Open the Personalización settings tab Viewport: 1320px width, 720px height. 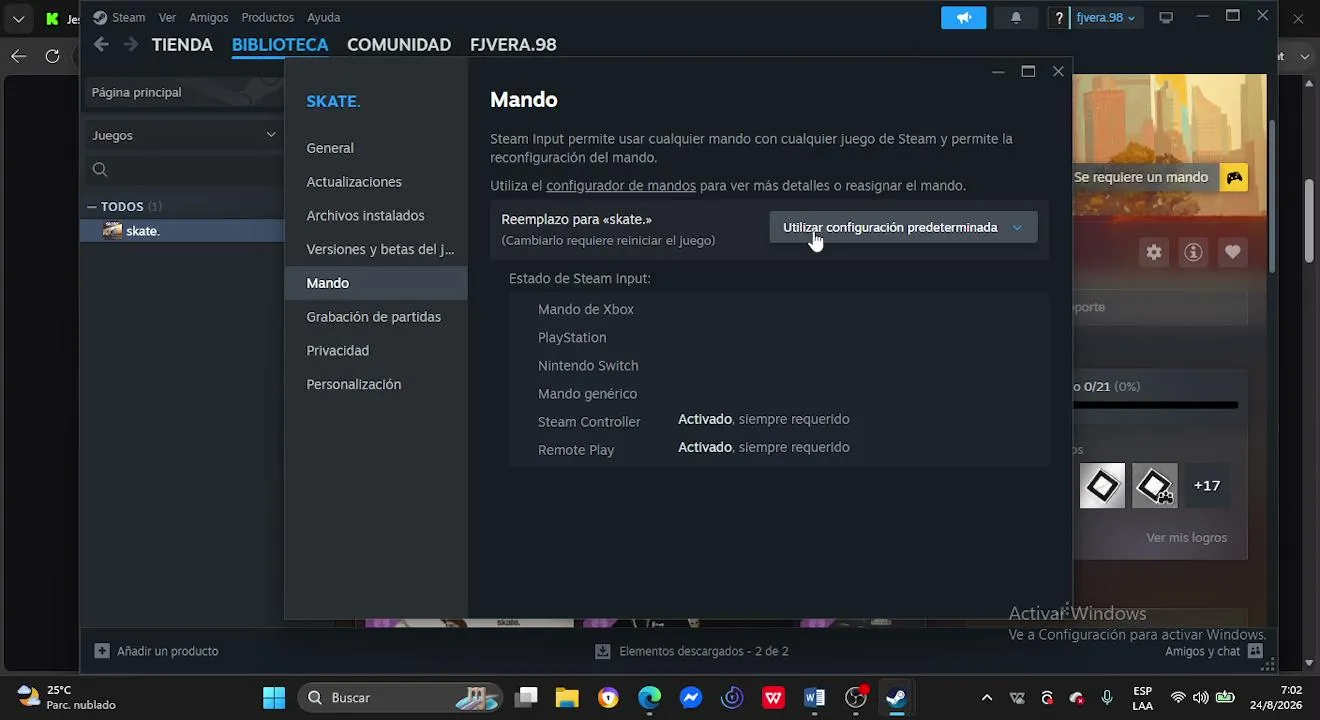coord(376,385)
